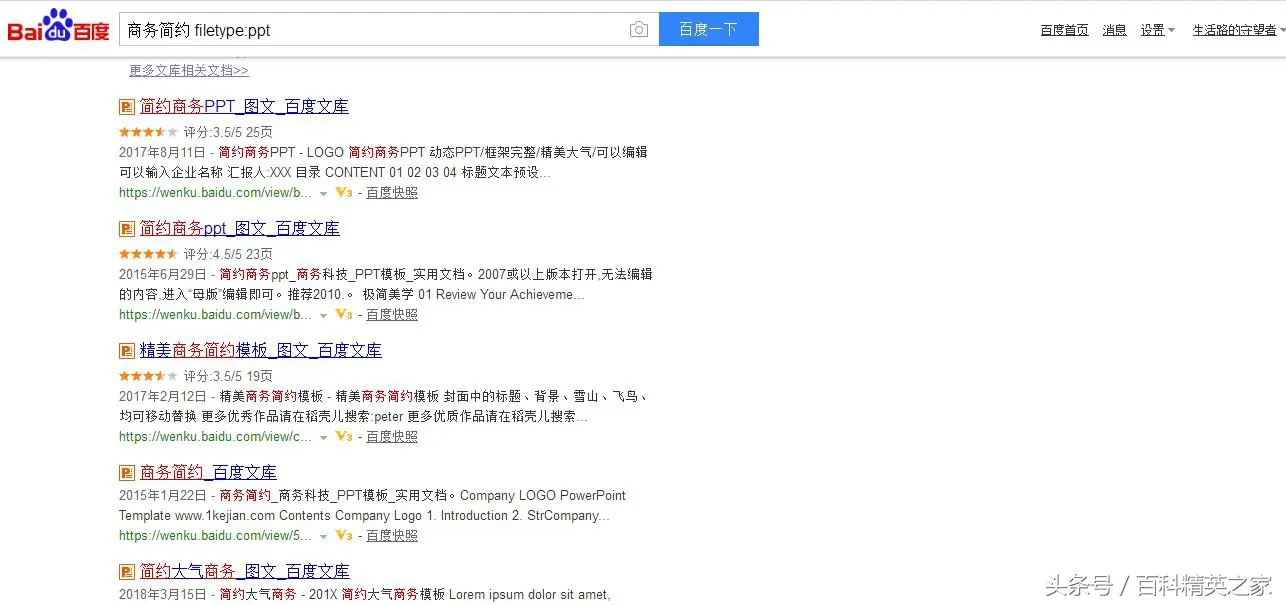Expand URL dropdown arrow of 2015年1月22日 result
The height and width of the screenshot is (605, 1286).
tap(323, 537)
